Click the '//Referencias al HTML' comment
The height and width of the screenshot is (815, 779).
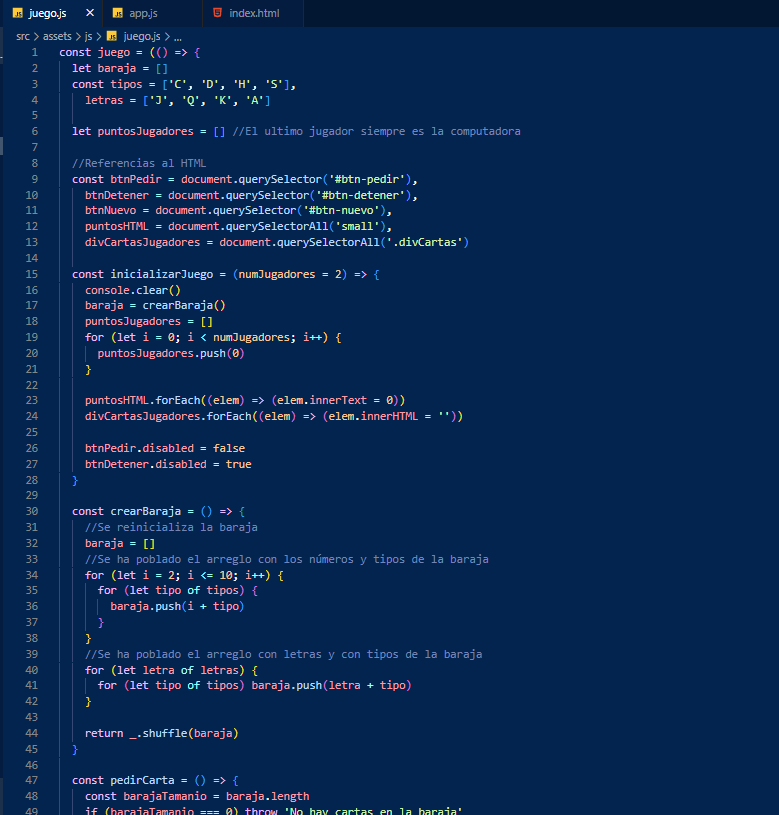(x=139, y=163)
